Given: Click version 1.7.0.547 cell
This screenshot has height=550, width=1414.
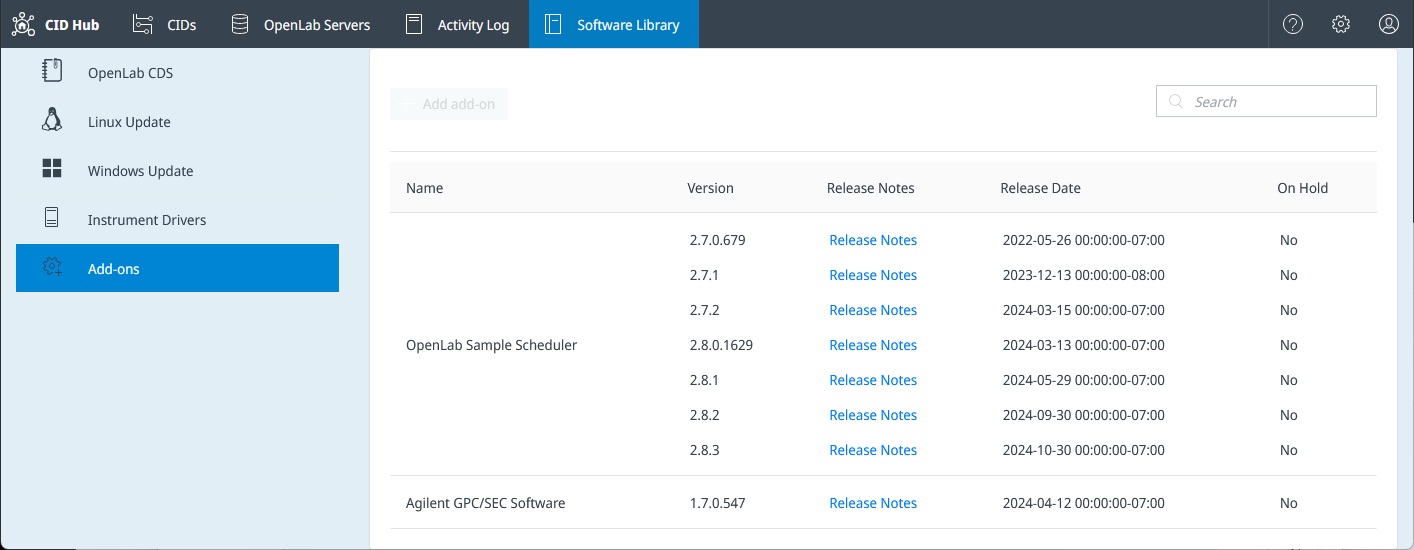Looking at the screenshot, I should (x=717, y=503).
